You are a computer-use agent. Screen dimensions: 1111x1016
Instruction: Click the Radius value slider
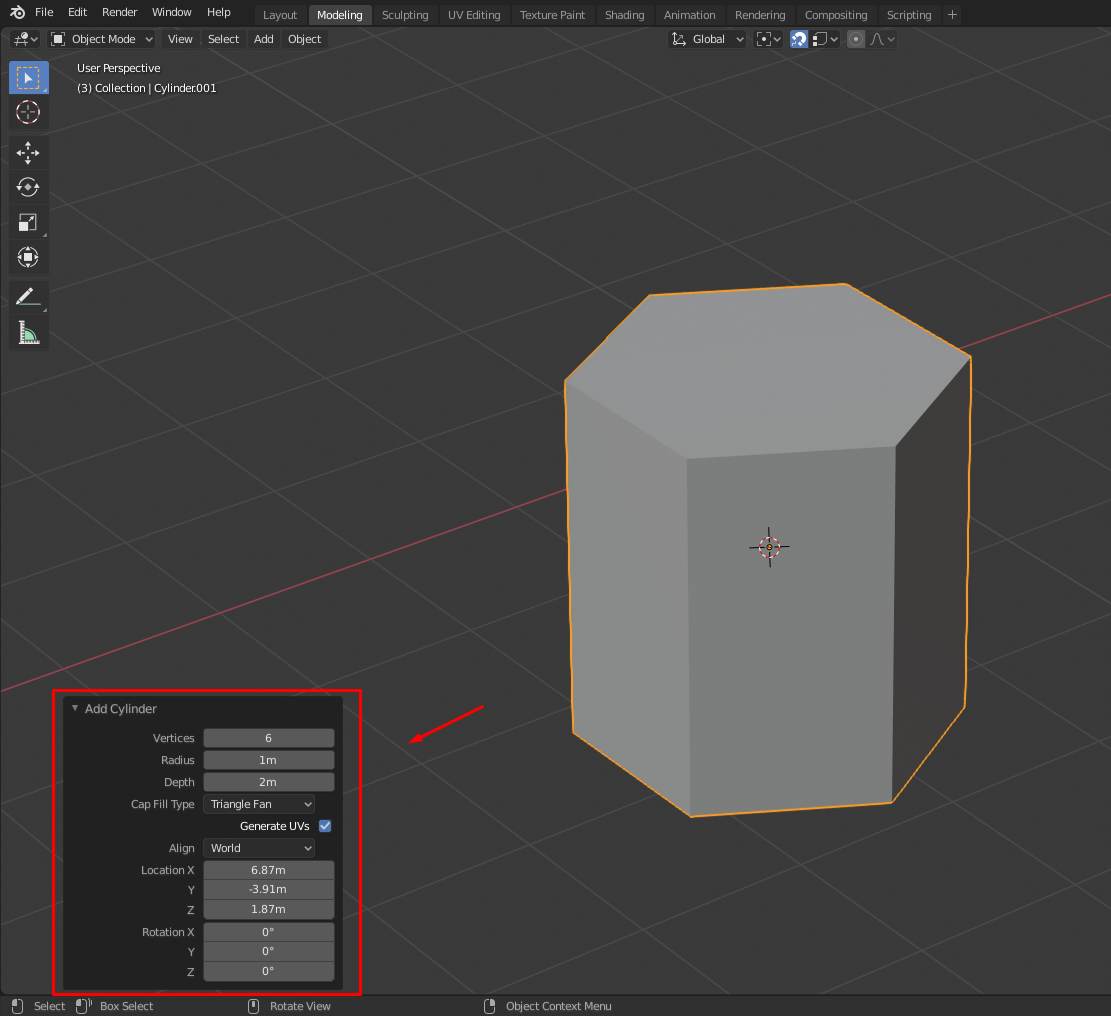[269, 760]
